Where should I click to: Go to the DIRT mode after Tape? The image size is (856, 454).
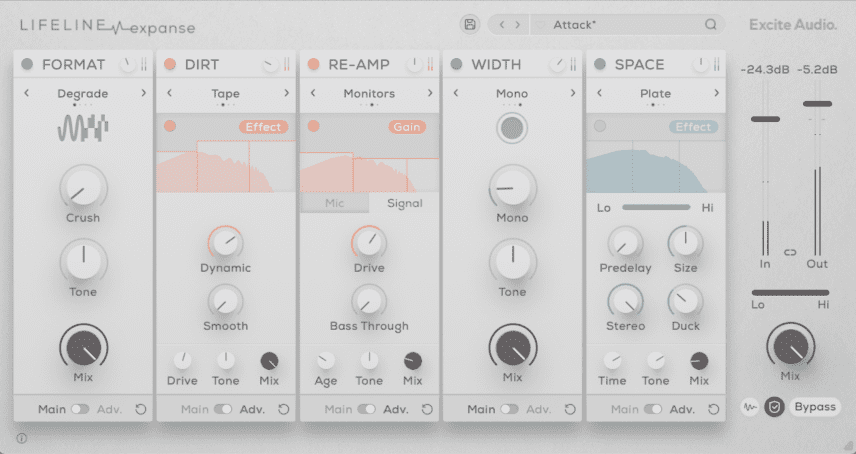point(287,93)
